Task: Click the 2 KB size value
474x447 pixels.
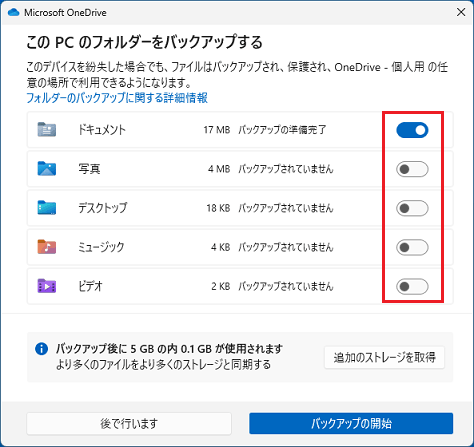Action: 220,286
